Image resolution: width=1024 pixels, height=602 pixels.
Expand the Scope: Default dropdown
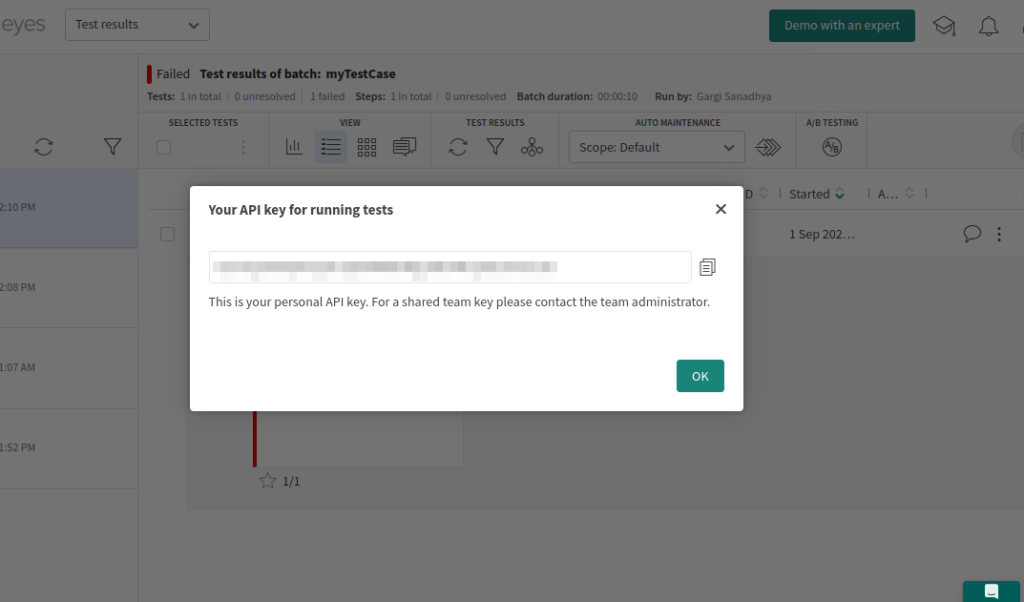[656, 147]
